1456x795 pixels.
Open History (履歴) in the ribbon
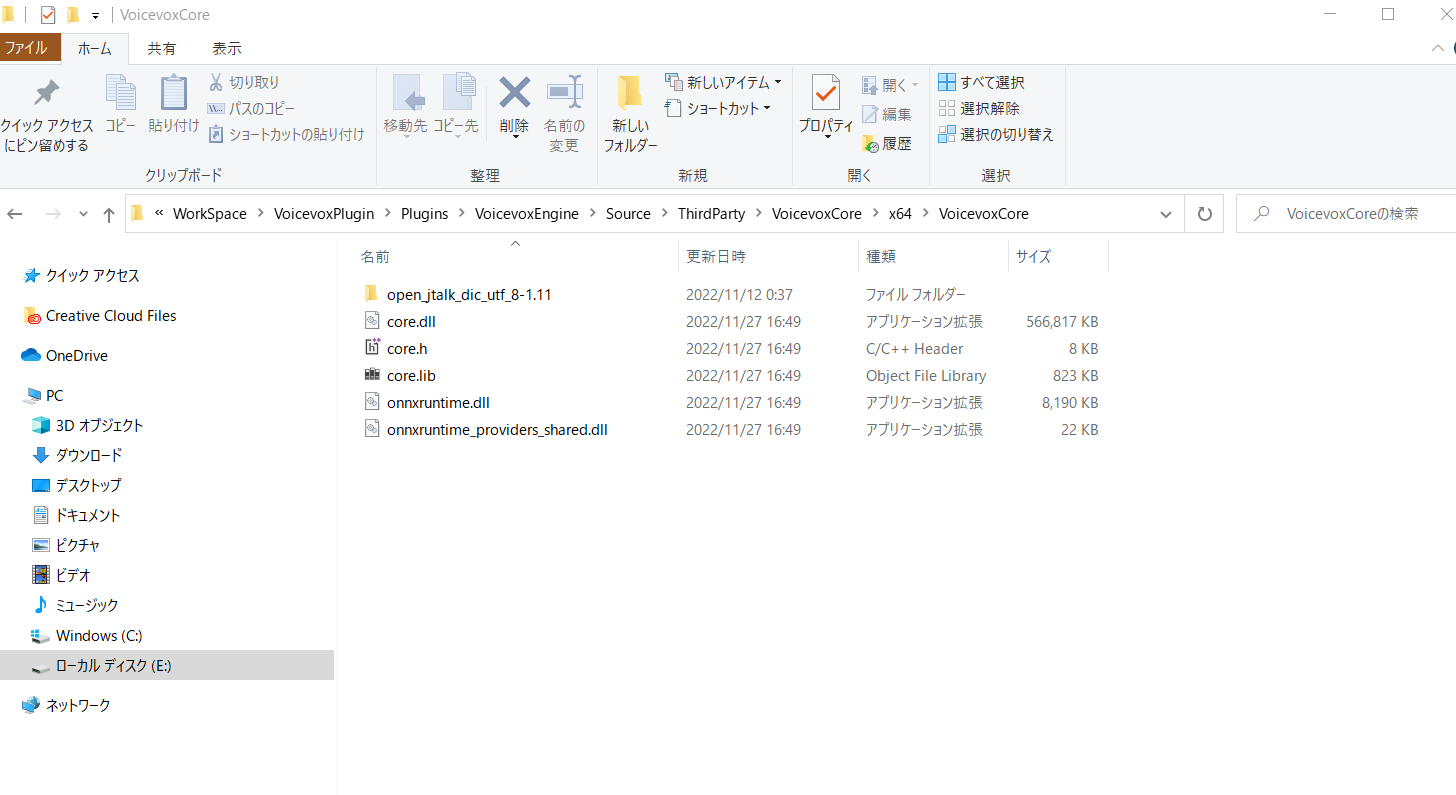click(x=887, y=143)
